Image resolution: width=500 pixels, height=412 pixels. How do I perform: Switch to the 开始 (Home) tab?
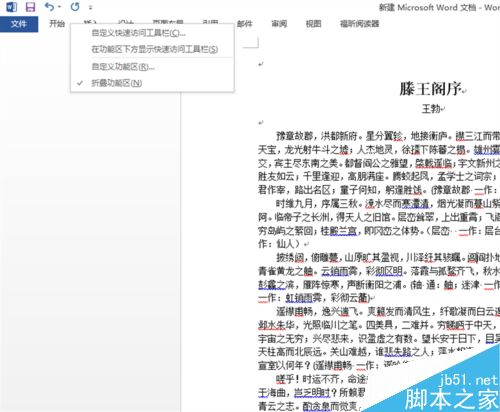(x=57, y=24)
